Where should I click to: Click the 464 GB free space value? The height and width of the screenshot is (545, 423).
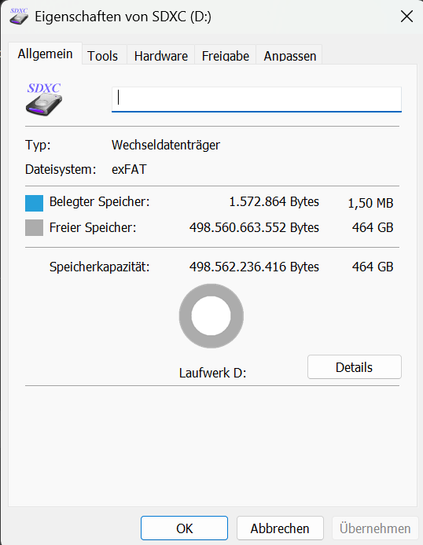click(x=373, y=228)
